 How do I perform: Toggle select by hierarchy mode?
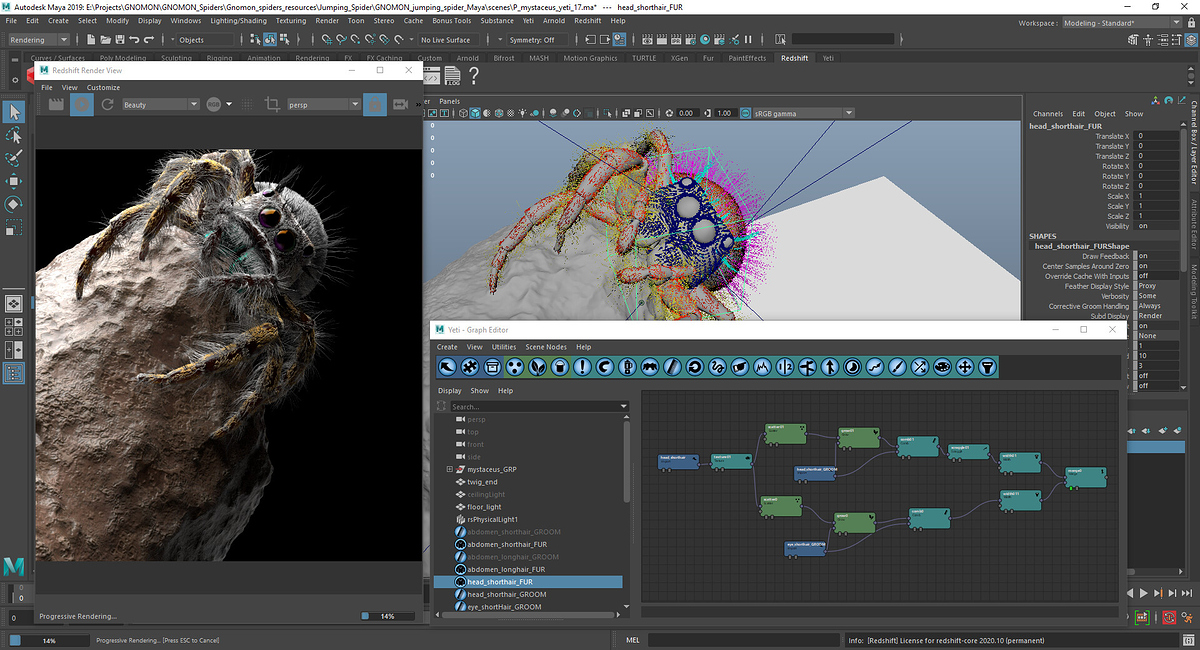coord(255,40)
